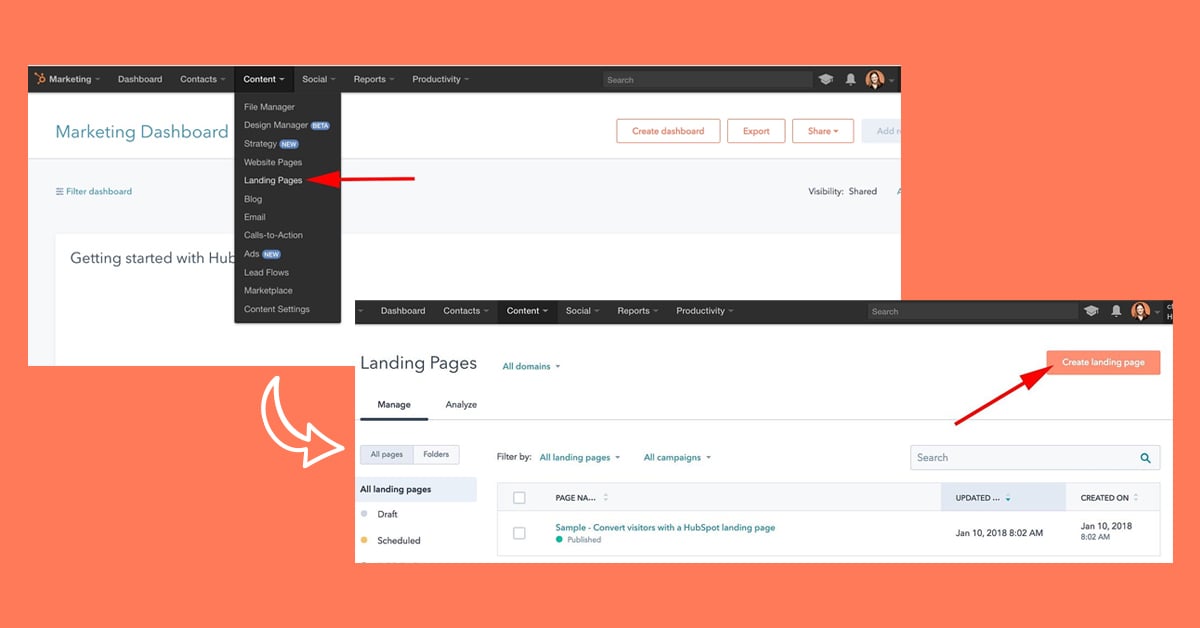The image size is (1200, 628).
Task: Open Sample - Convert visitors landing page link
Action: tap(665, 527)
